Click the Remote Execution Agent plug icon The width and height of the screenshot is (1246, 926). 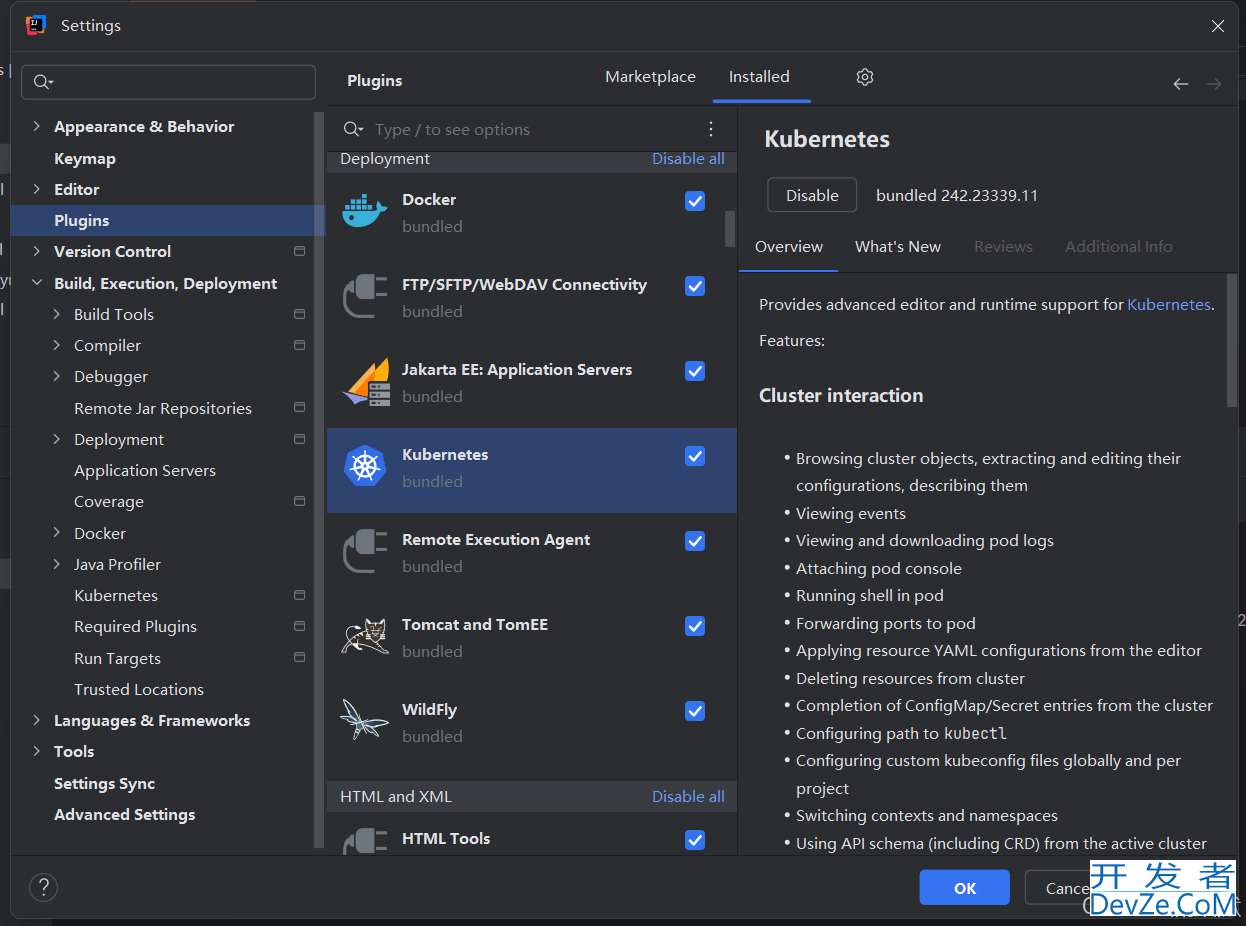[365, 552]
